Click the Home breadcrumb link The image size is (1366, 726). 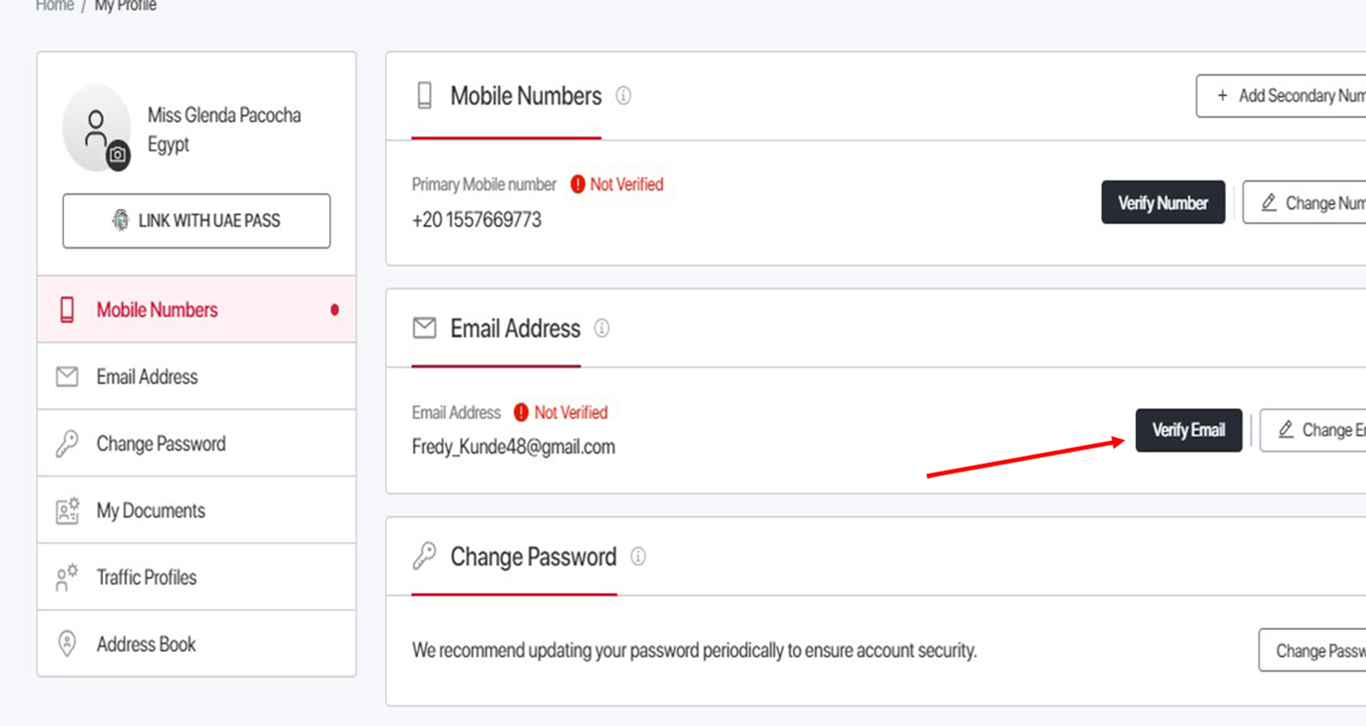point(55,6)
